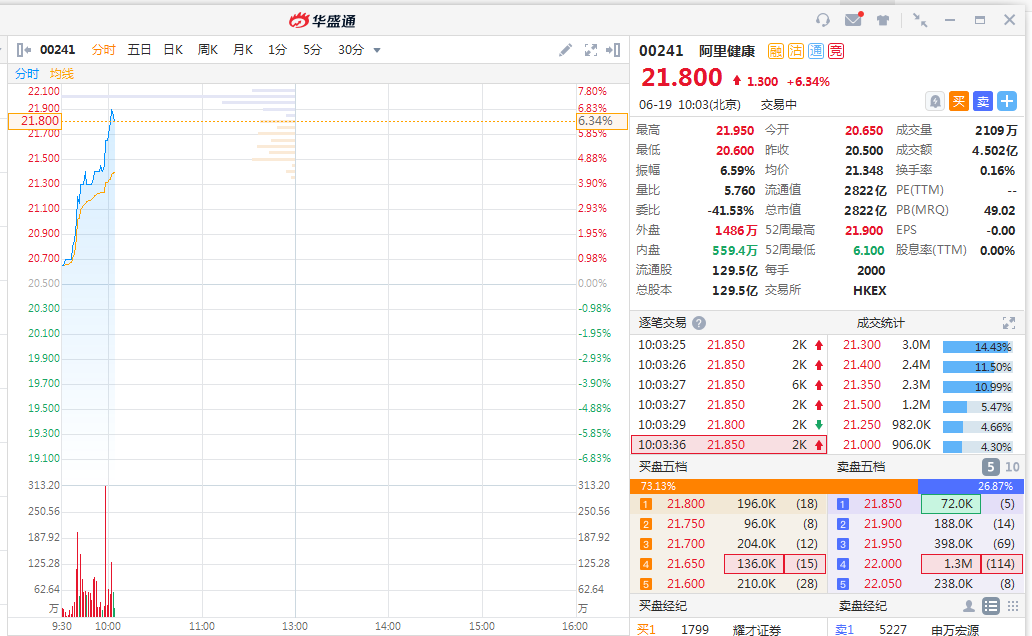Switch to the 日K chart tab
Screen dimensions: 1032x636
[173, 50]
